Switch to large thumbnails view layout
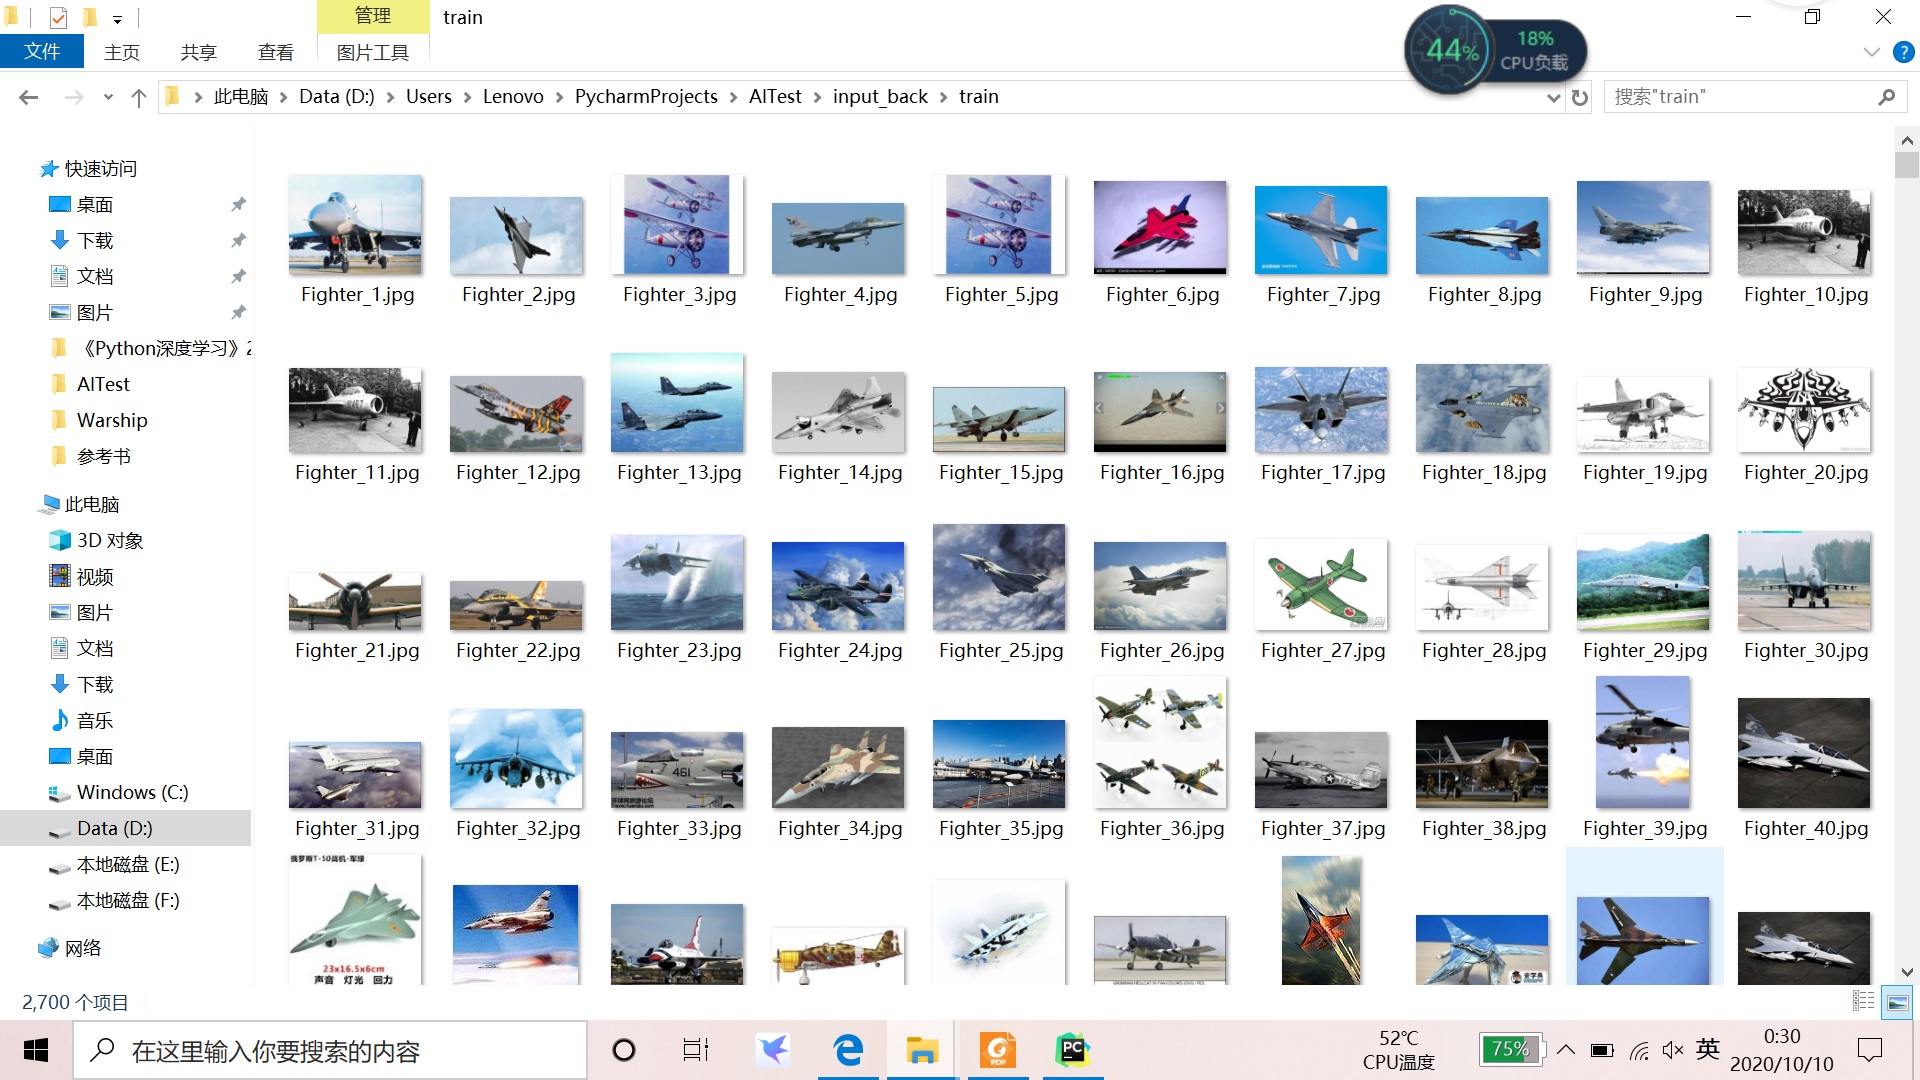The image size is (1920, 1080). tap(1897, 1001)
